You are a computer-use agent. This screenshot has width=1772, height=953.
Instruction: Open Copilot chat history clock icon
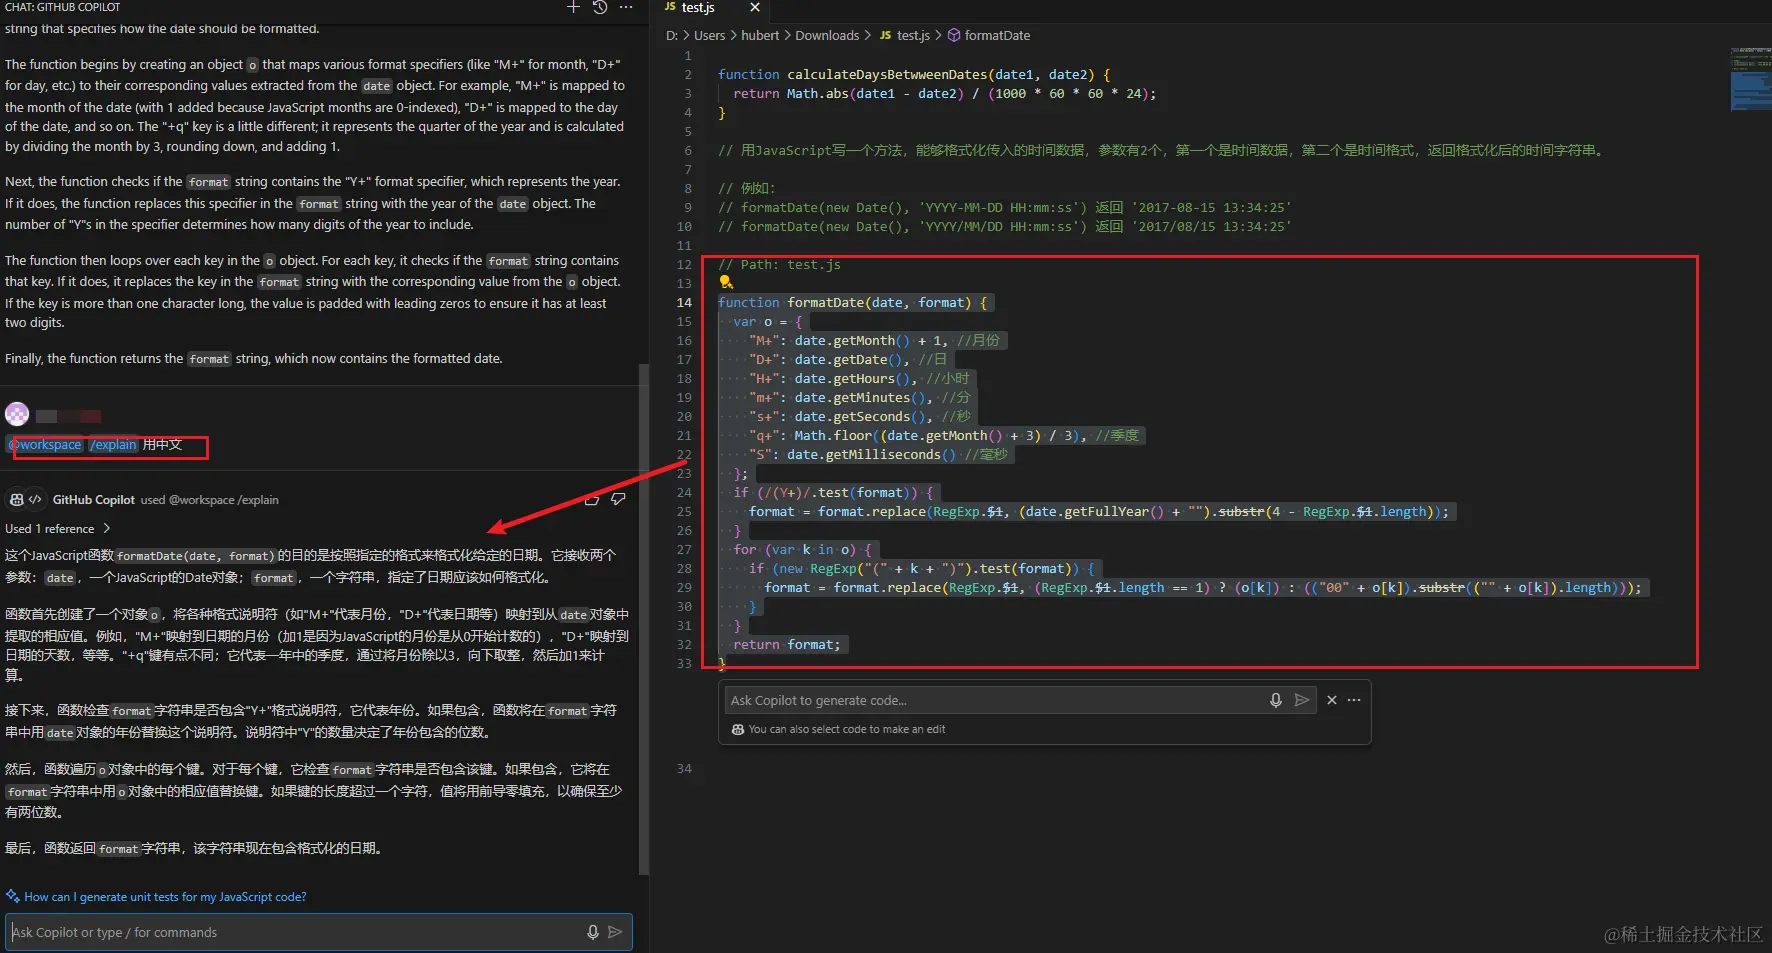pyautogui.click(x=600, y=7)
